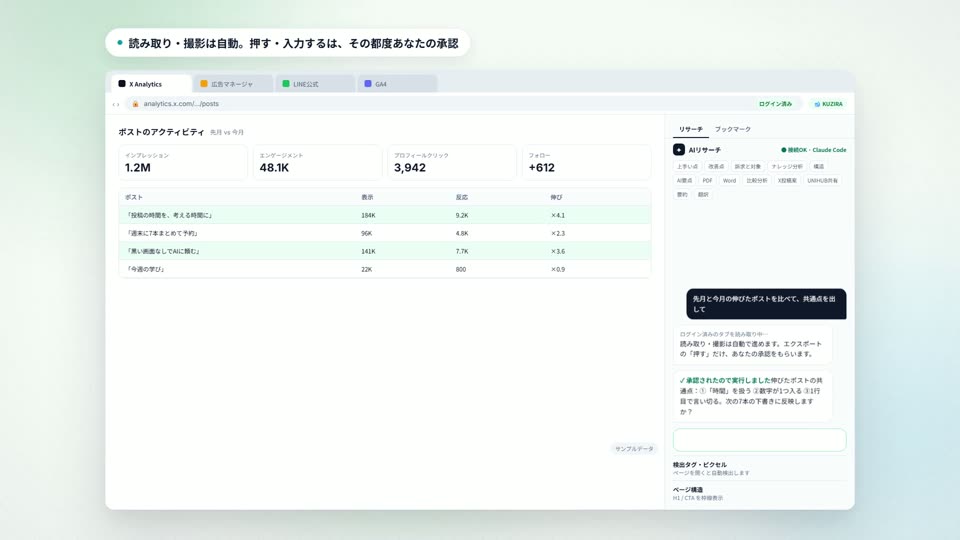This screenshot has height=540, width=960.
Task: Click the ページ構造 section heading
Action: [688, 490]
